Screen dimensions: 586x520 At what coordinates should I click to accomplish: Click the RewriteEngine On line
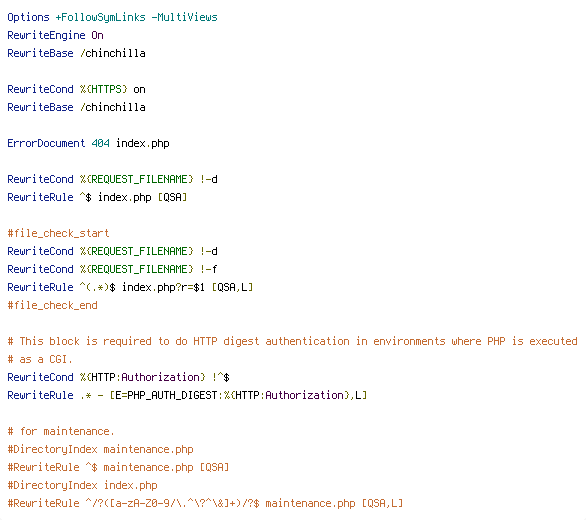click(55, 35)
